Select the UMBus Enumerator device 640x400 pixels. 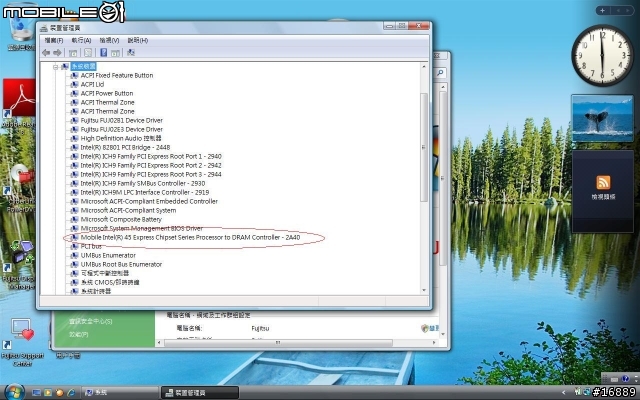108,255
